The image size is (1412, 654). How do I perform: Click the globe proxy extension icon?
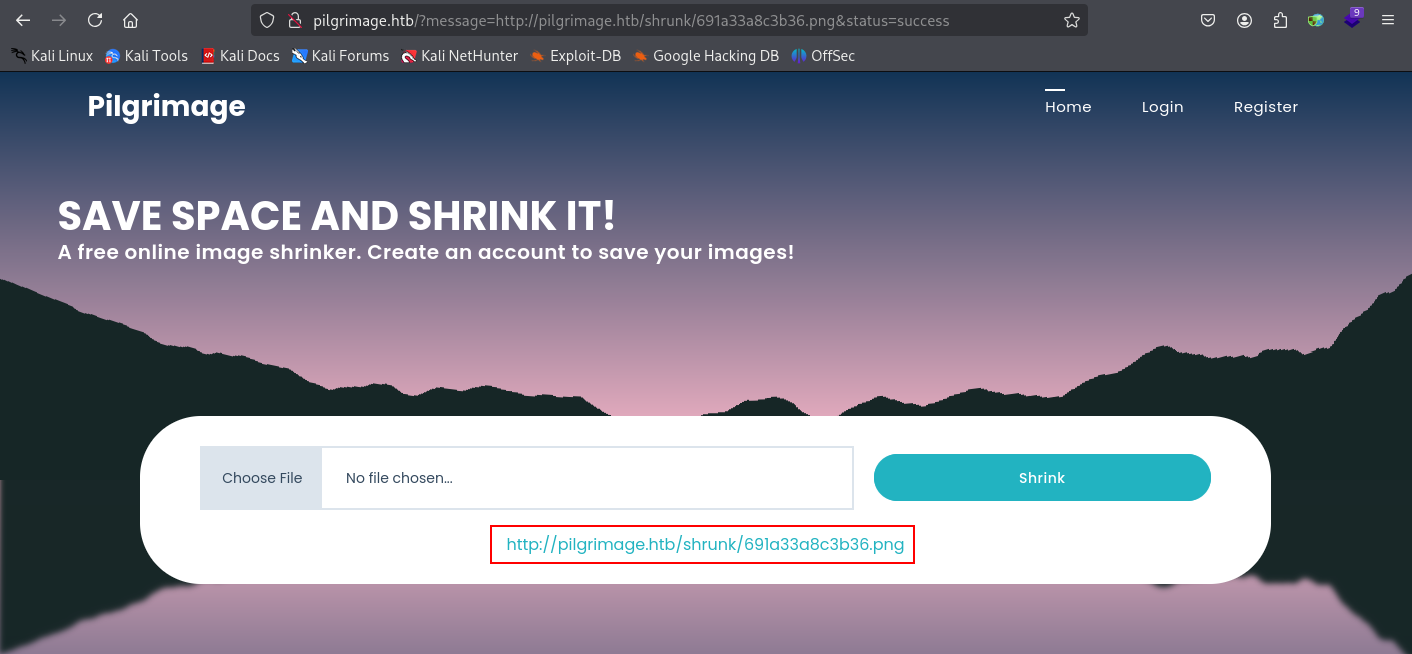click(1316, 20)
